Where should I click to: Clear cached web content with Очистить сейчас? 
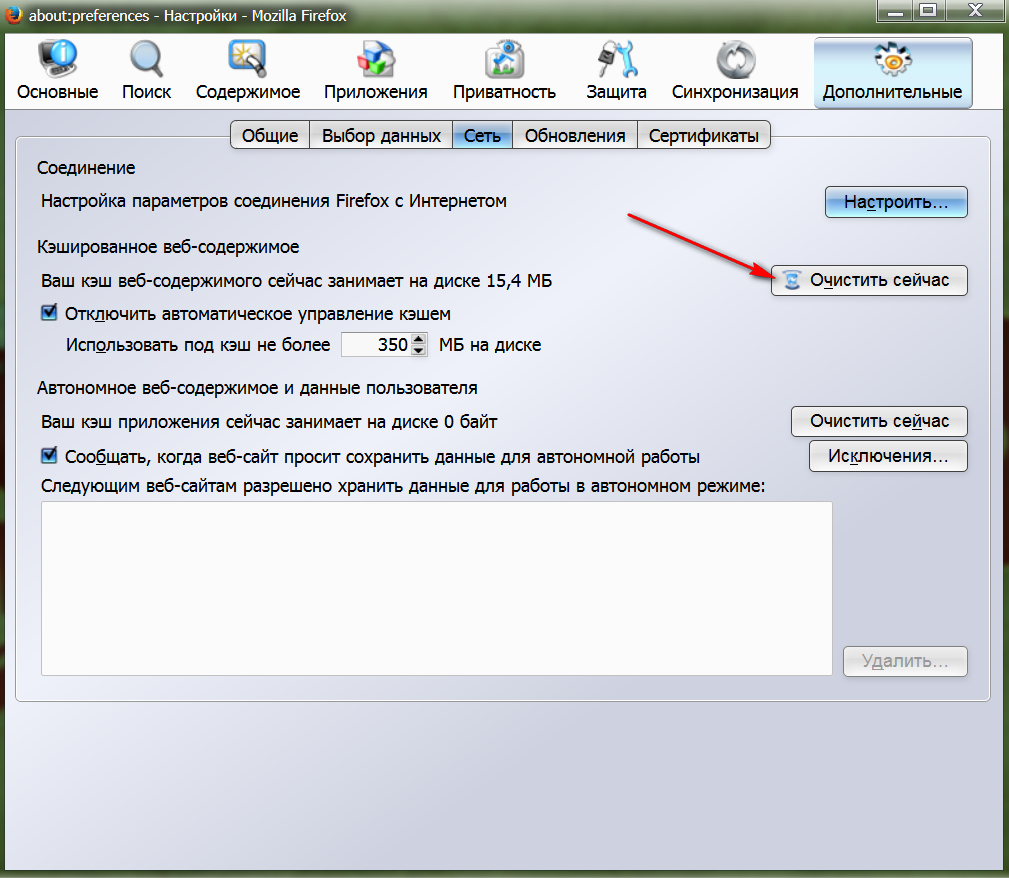[869, 280]
